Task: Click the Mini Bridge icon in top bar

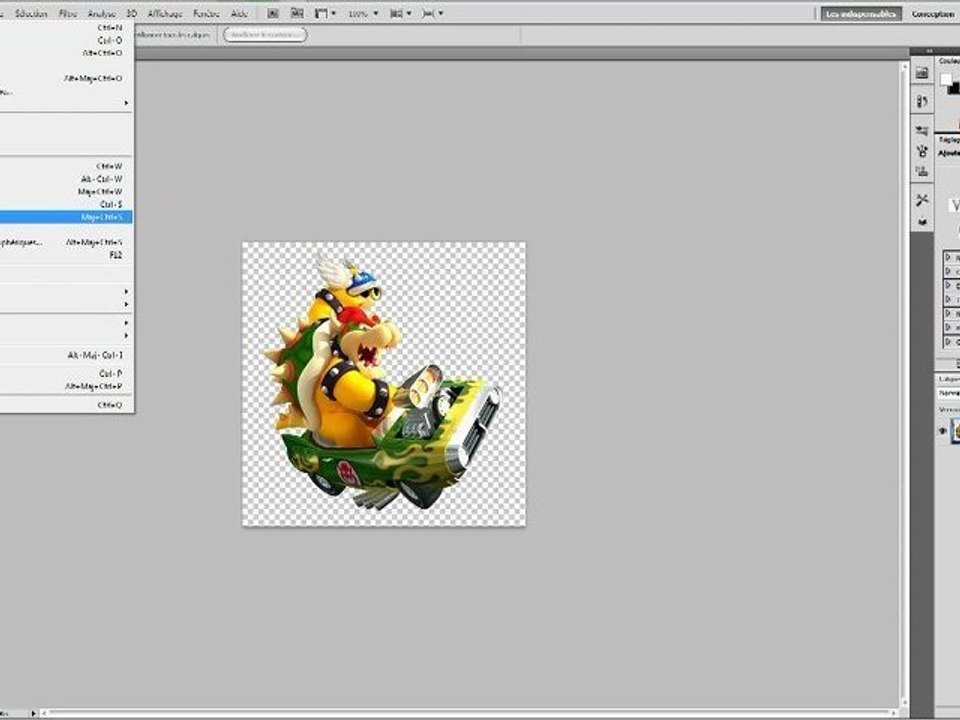Action: tap(297, 13)
